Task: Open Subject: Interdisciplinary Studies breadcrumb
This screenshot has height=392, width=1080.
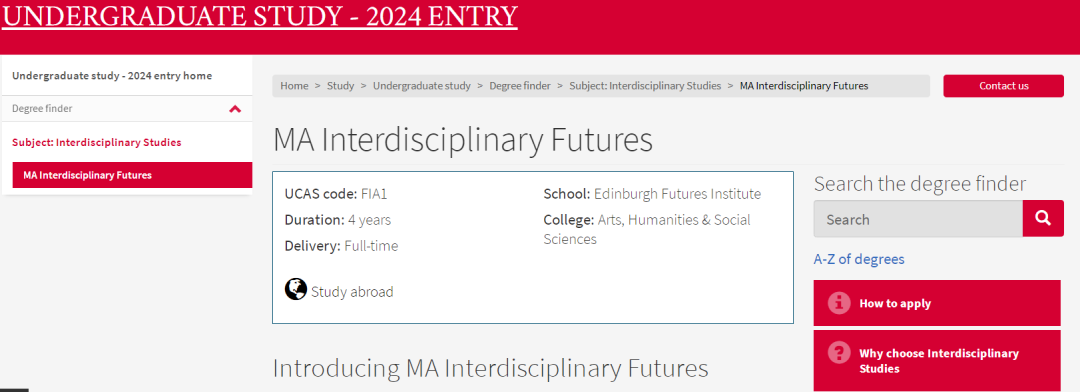Action: 645,86
